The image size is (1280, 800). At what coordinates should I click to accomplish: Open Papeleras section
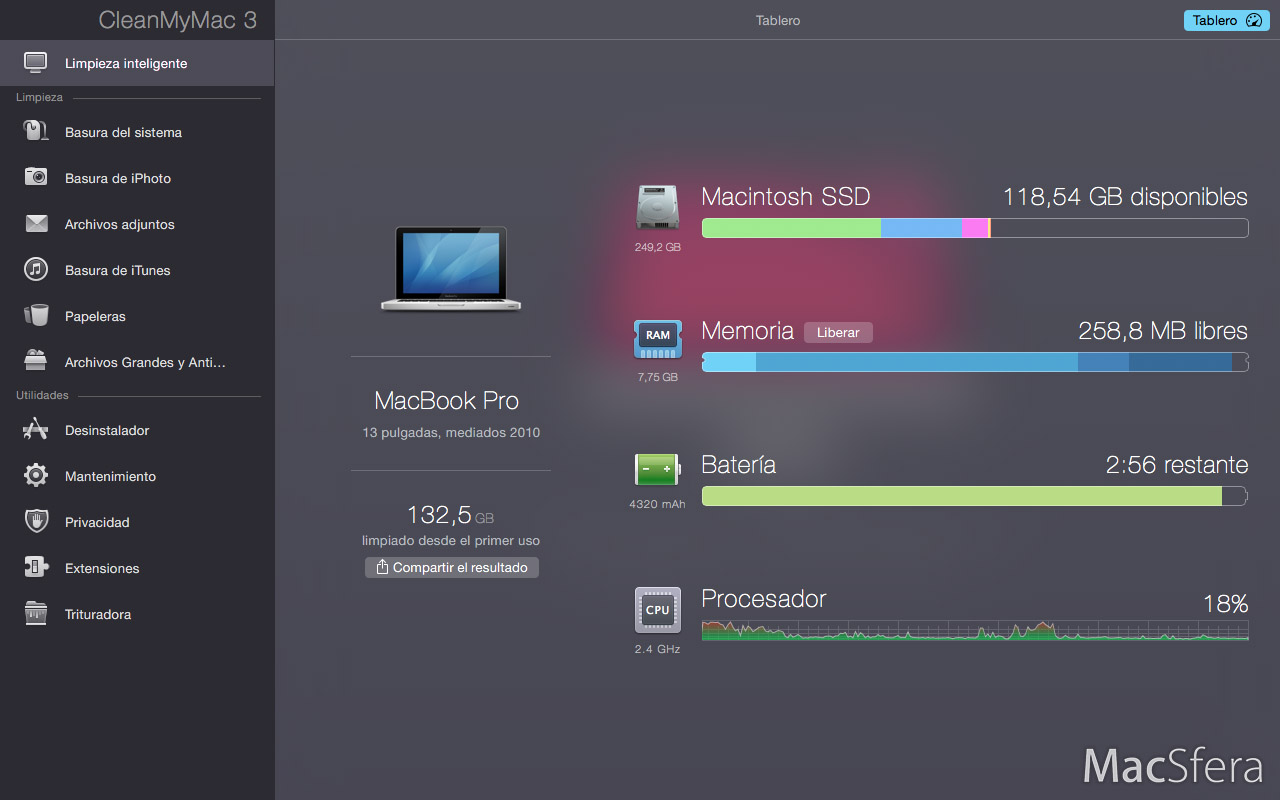[137, 316]
